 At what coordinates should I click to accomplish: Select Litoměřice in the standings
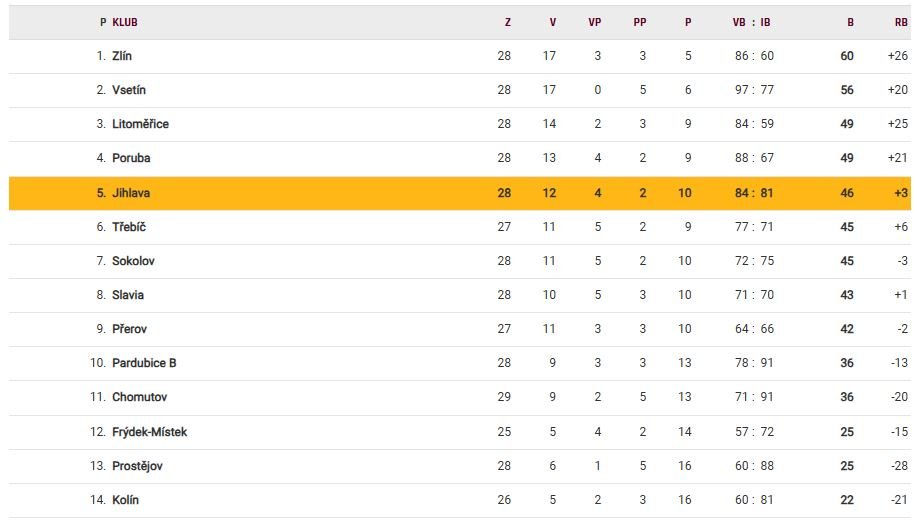(140, 124)
